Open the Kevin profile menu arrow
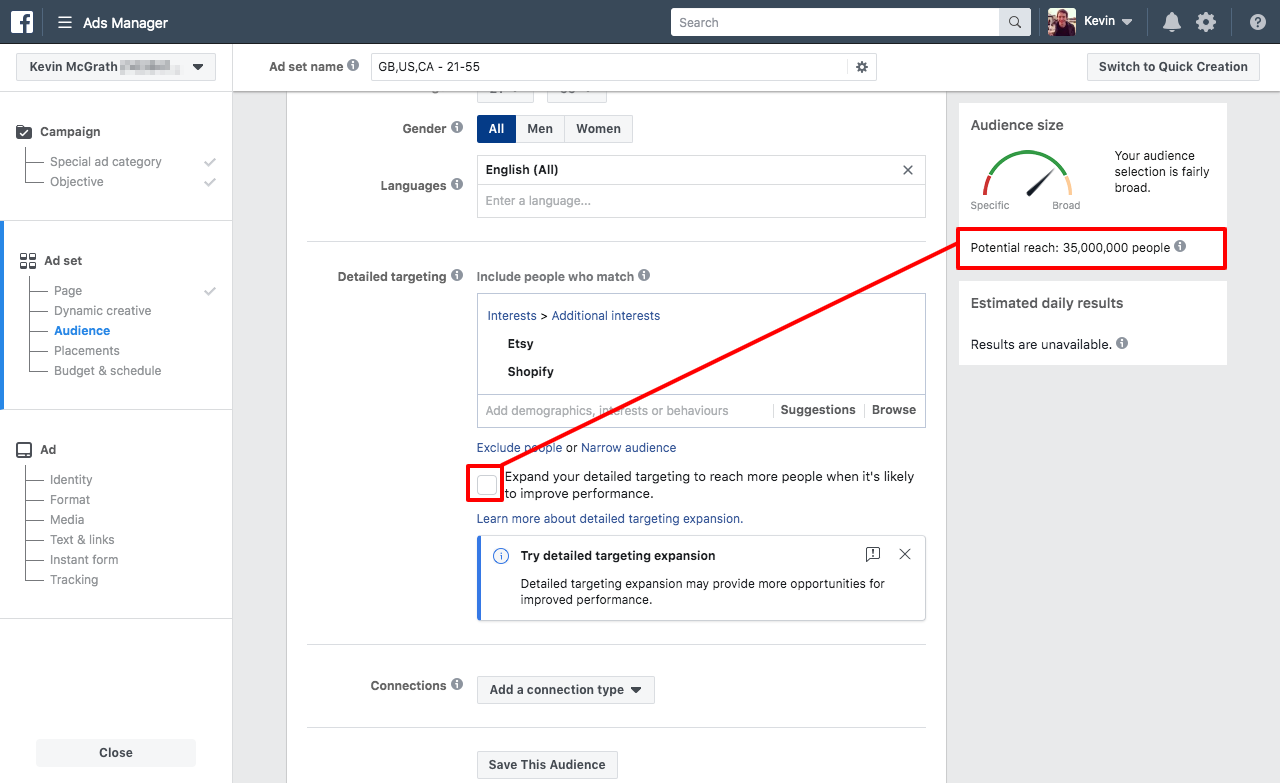 [1127, 22]
